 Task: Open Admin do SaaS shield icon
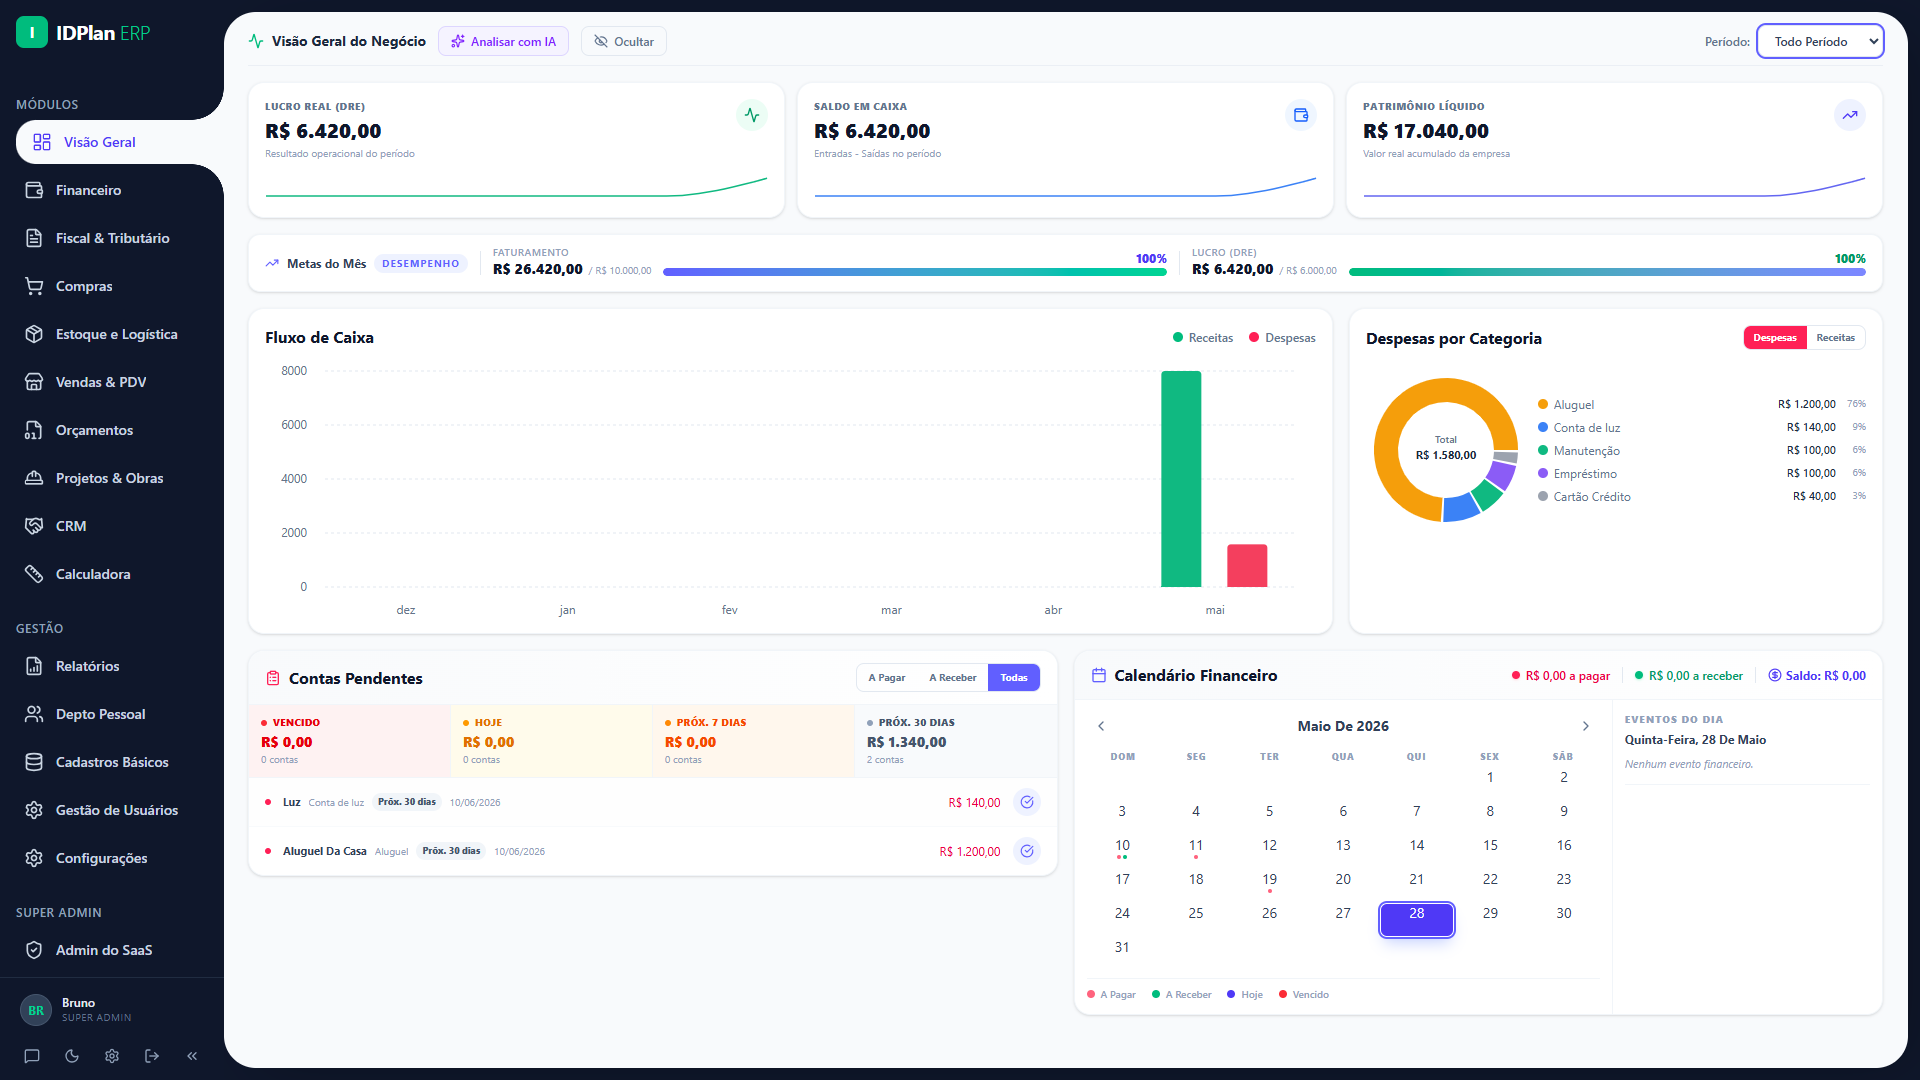(34, 950)
